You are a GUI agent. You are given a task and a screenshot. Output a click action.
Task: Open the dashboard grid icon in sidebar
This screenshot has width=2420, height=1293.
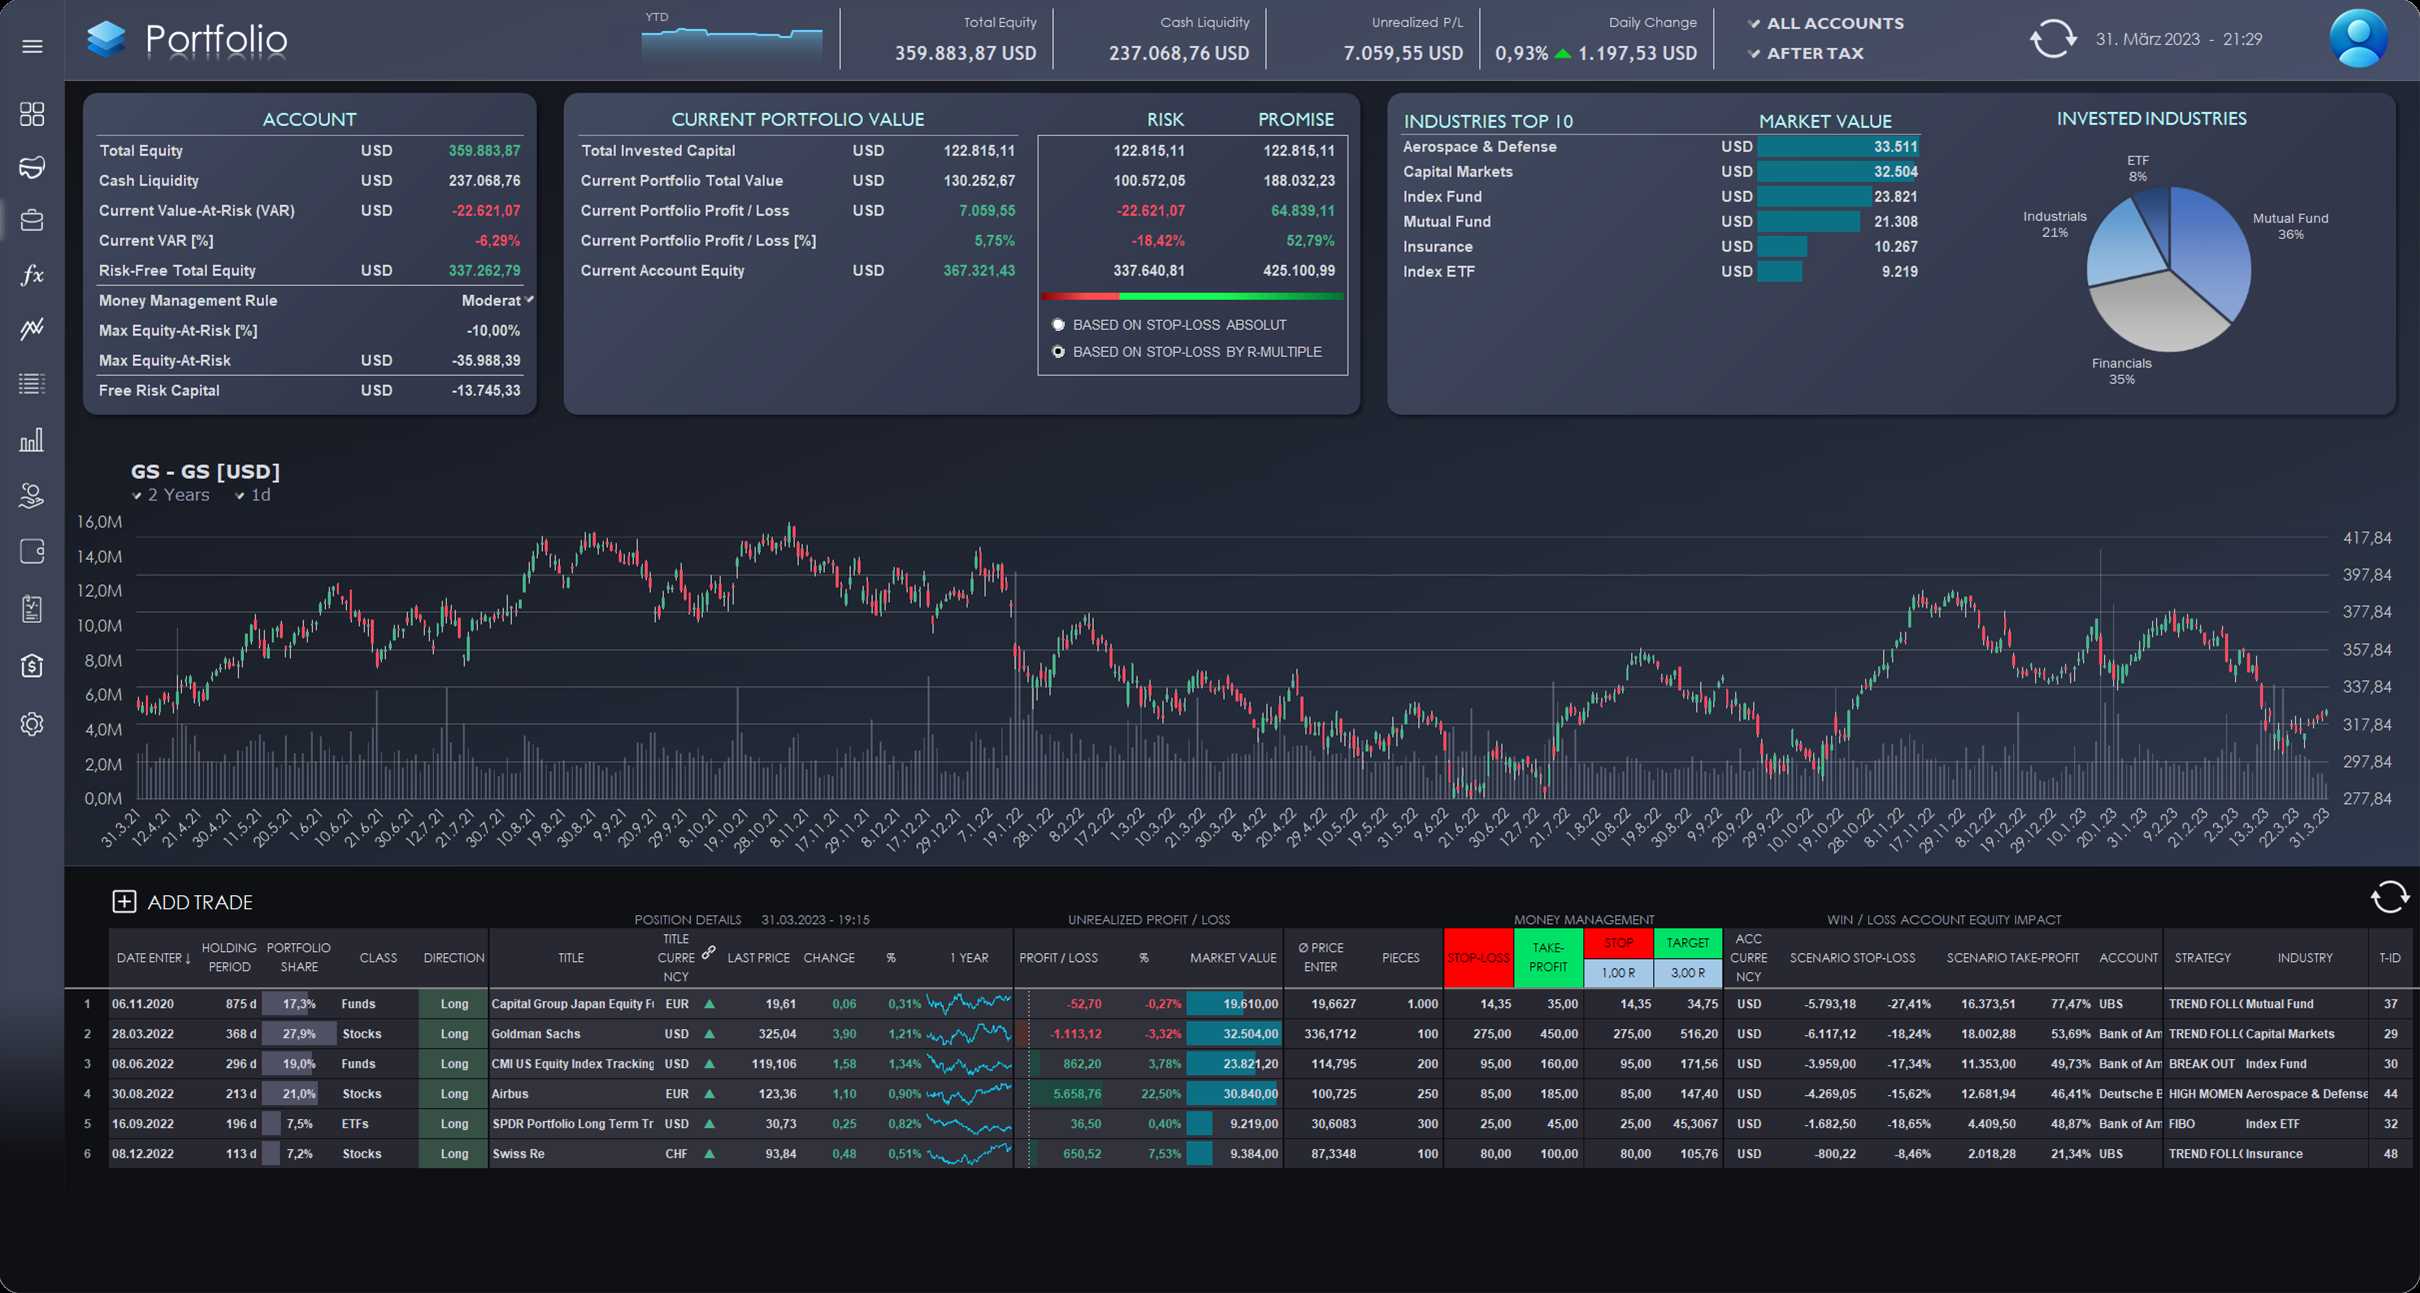coord(32,114)
